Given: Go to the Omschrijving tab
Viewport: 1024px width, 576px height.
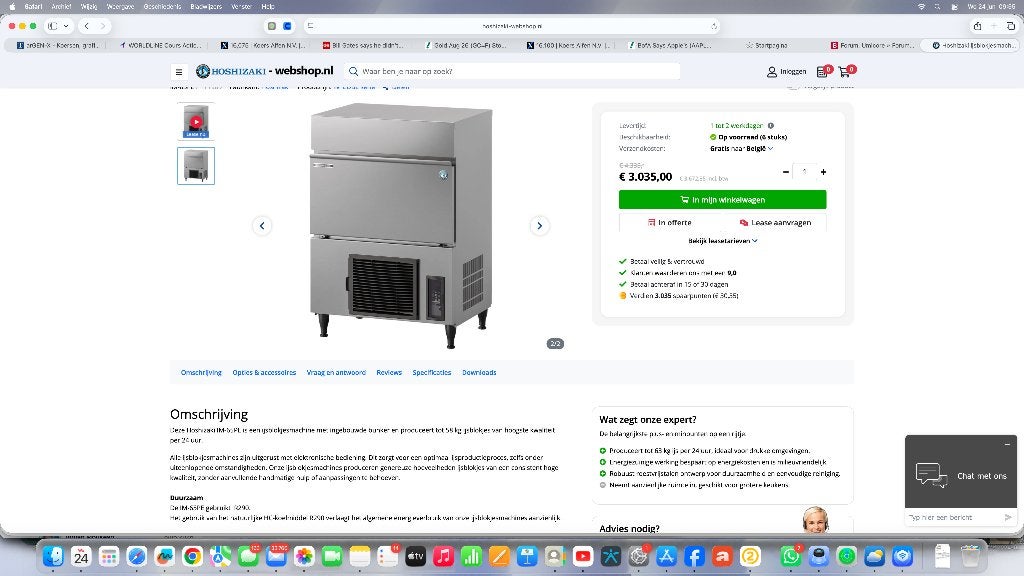Looking at the screenshot, I should click(201, 373).
